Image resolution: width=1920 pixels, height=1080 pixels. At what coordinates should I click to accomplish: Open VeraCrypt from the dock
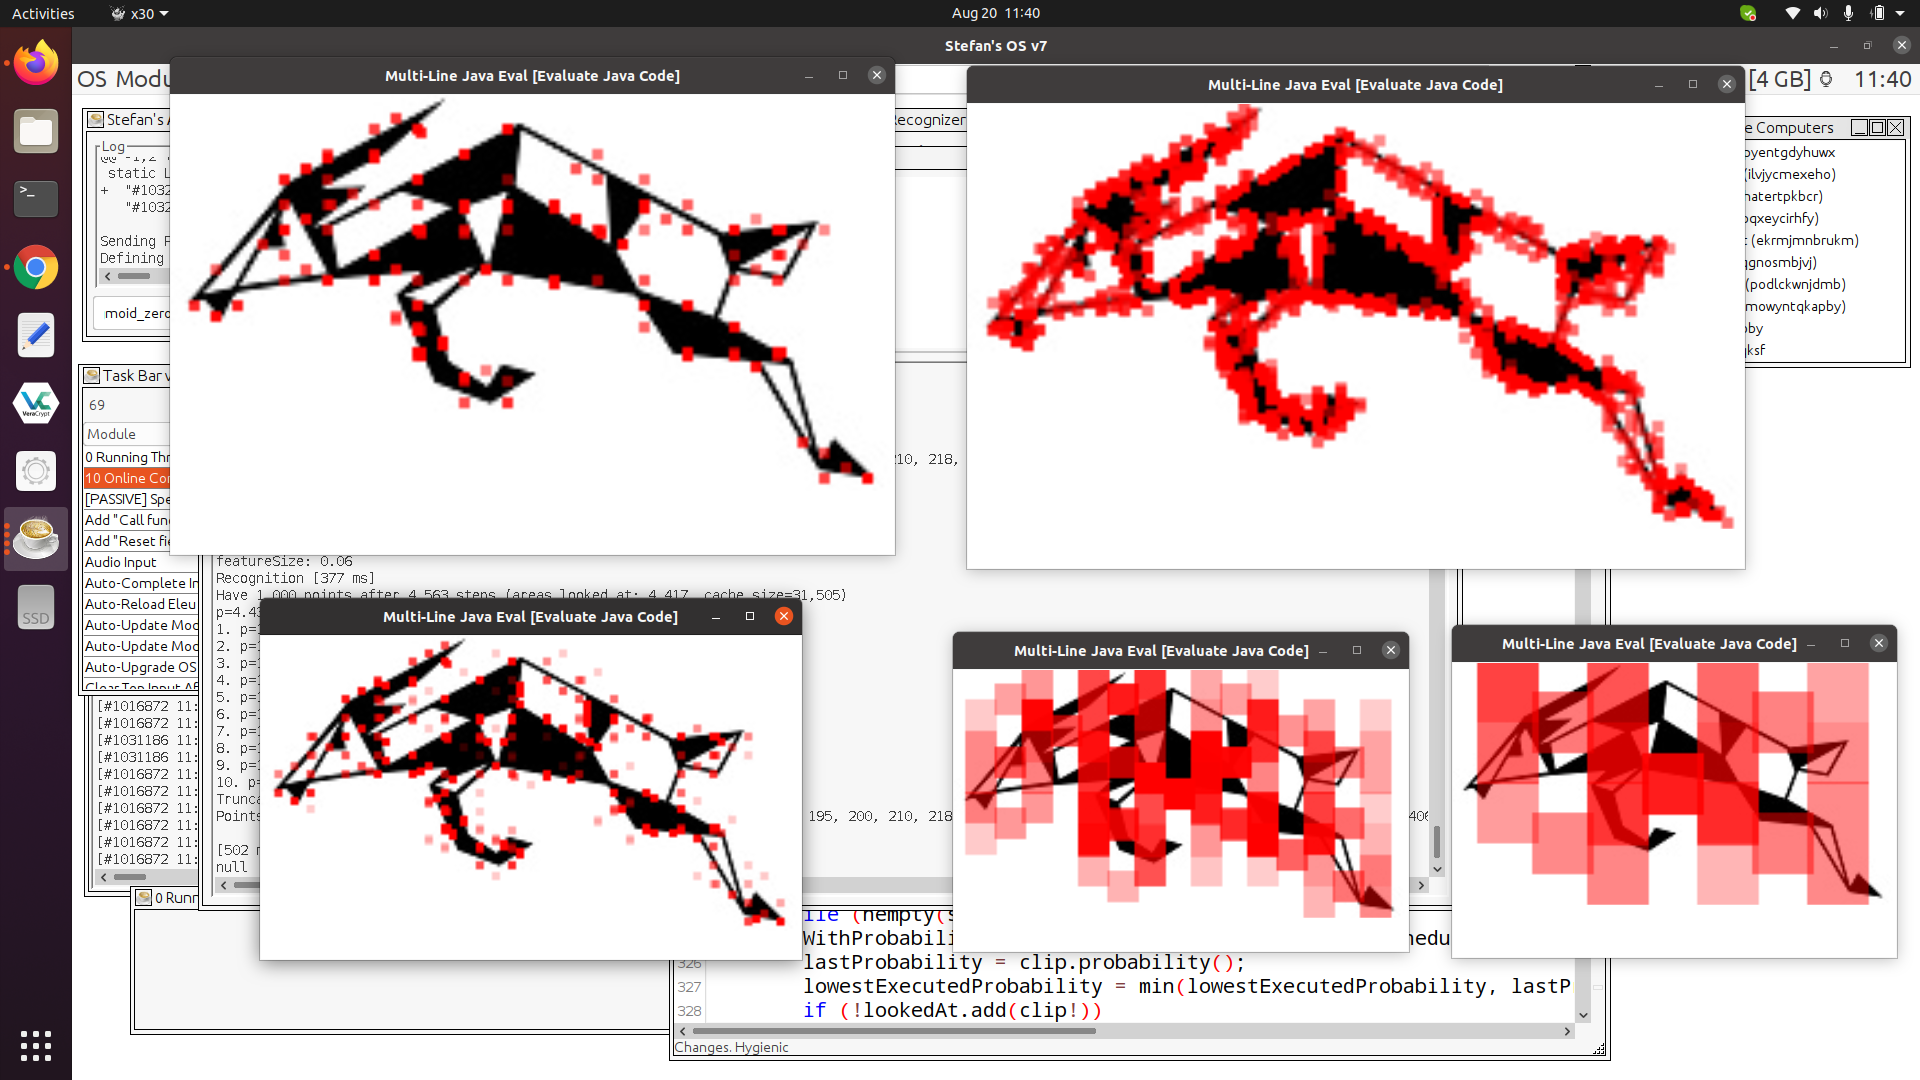pos(36,403)
